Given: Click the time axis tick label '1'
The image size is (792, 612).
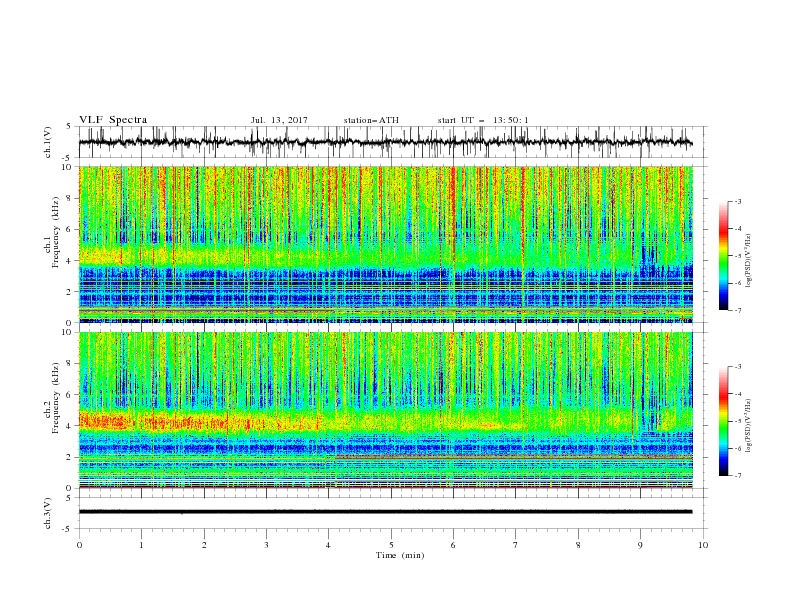Looking at the screenshot, I should click(141, 545).
